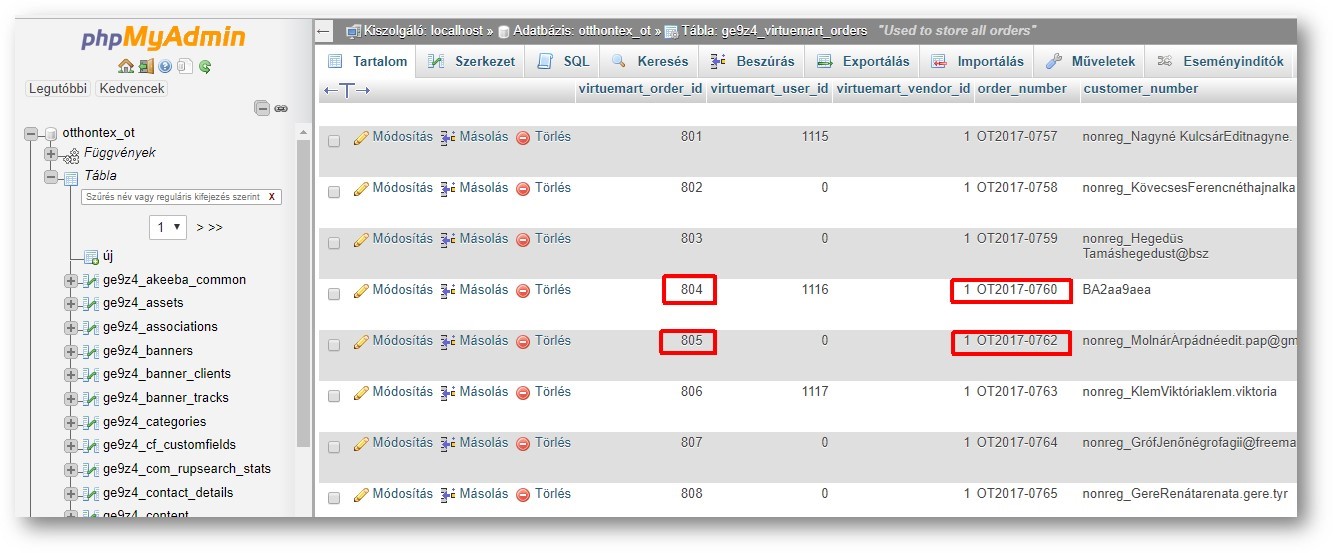Click the collapse-all minus icon in the navigation panel
The height and width of the screenshot is (553, 1333).
click(261, 108)
